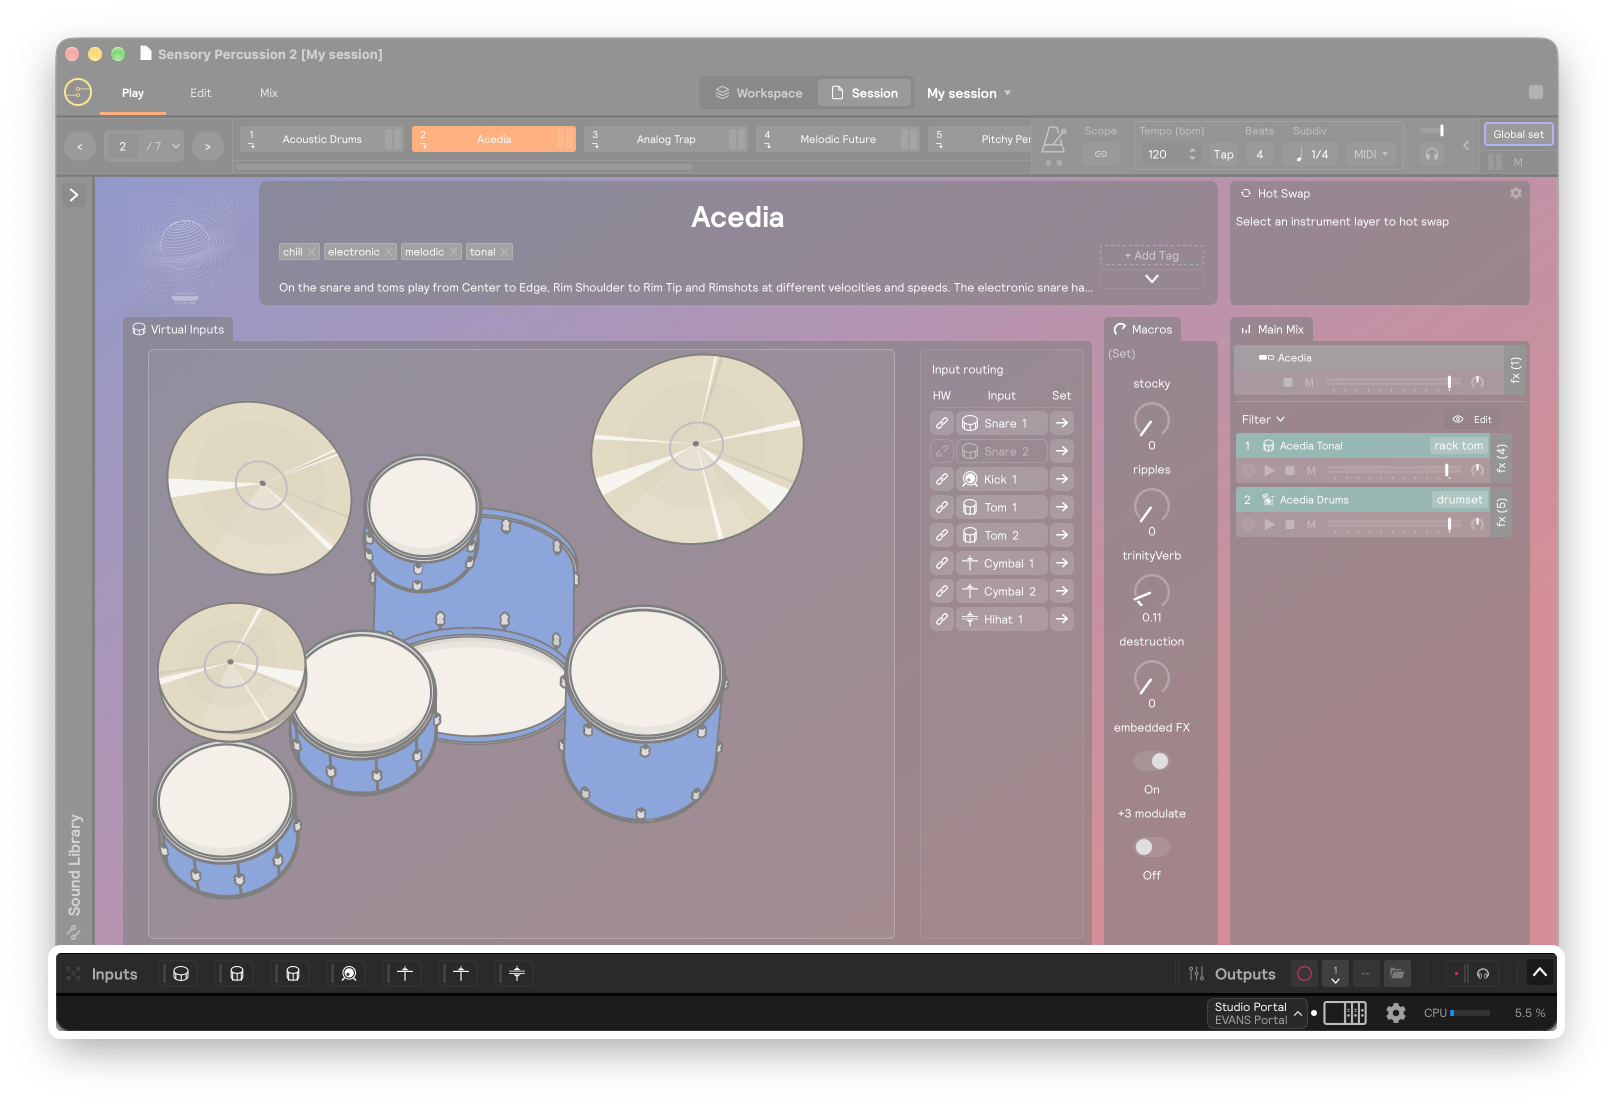Open the Workspace view tab
1614x1105 pixels.
[x=760, y=93]
